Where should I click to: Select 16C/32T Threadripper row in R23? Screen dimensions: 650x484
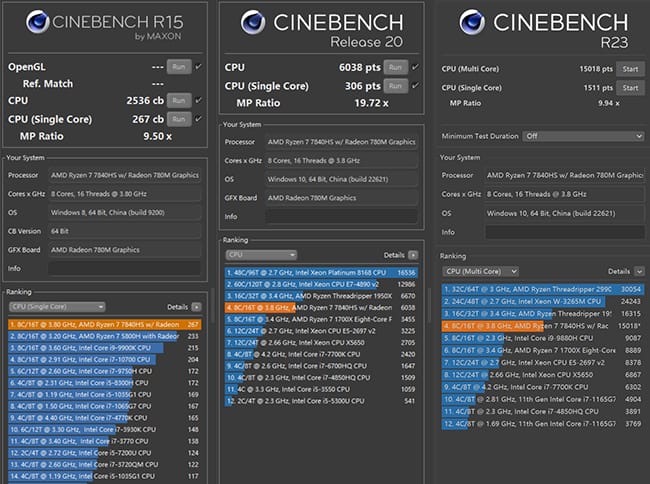point(543,314)
